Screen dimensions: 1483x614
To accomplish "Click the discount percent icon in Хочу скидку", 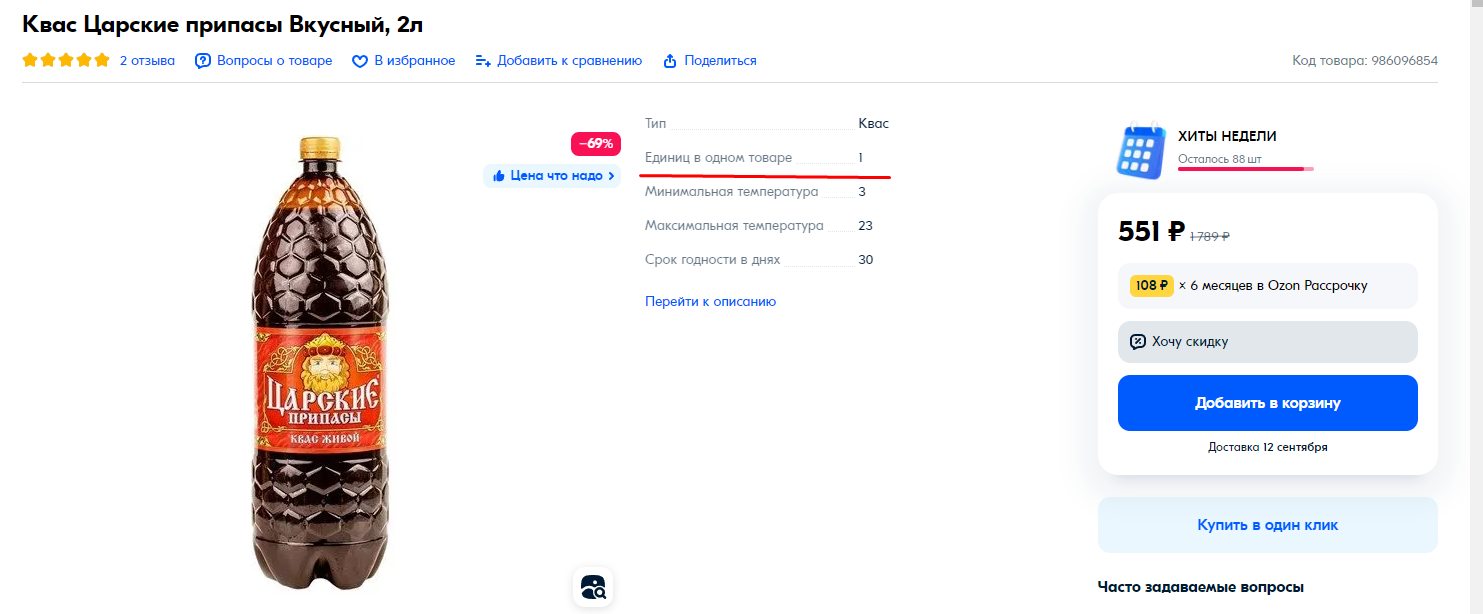I will [1138, 342].
